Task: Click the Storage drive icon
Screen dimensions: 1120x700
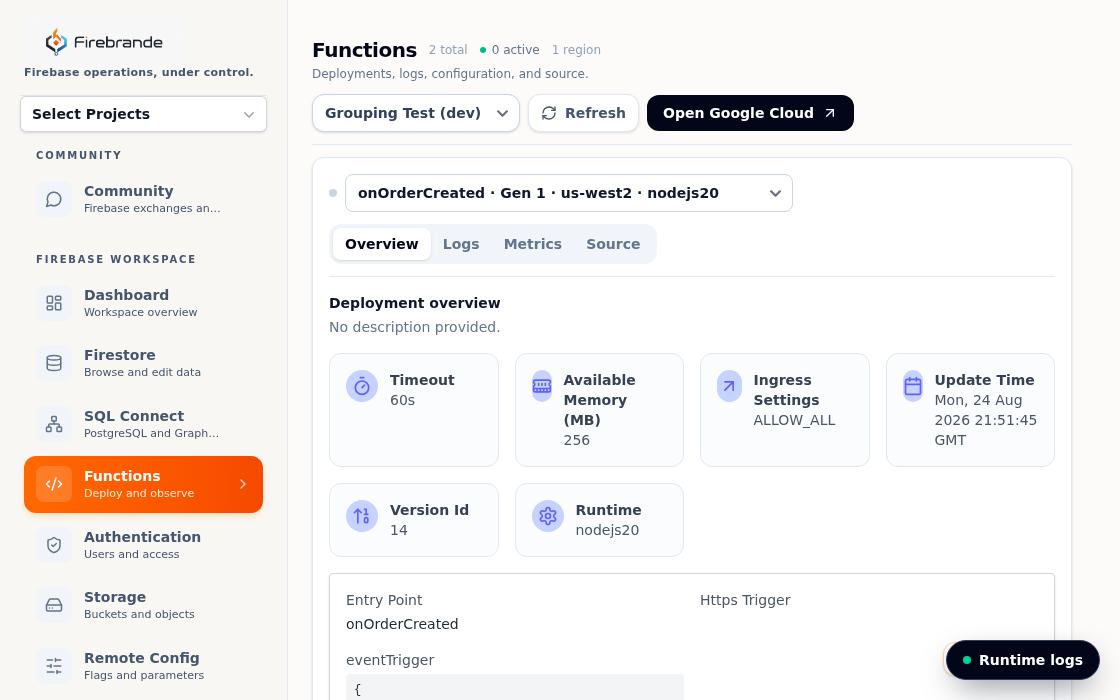Action: [54, 606]
